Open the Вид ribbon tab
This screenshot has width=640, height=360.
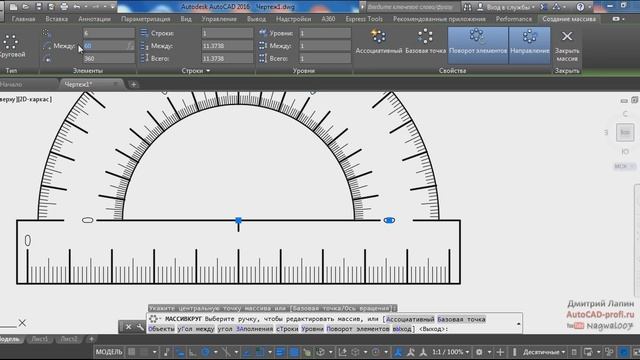(x=186, y=19)
